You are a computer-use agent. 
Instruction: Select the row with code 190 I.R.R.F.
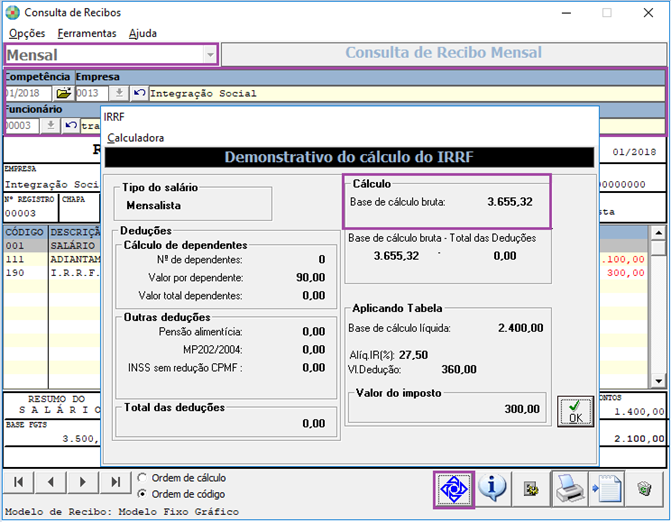tap(53, 273)
